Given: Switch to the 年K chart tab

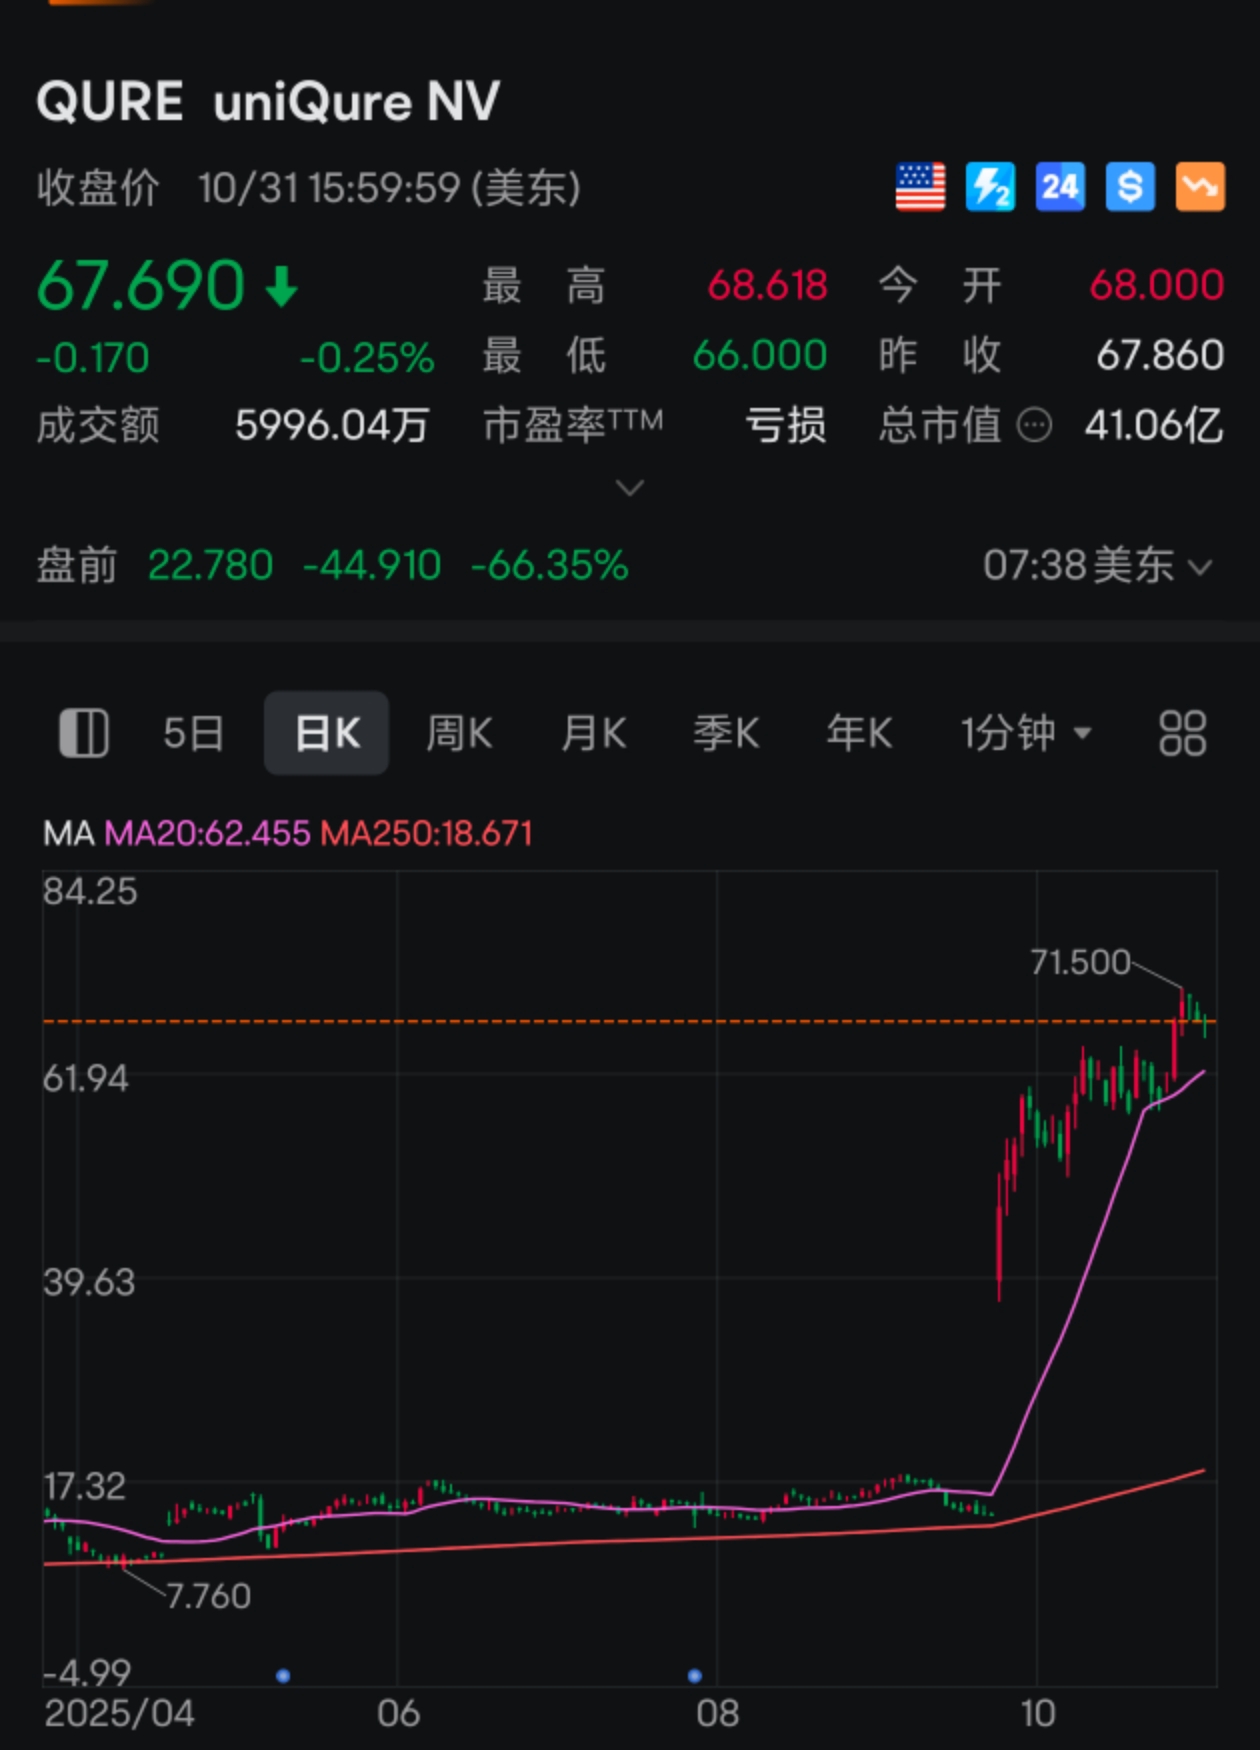Looking at the screenshot, I should pyautogui.click(x=859, y=733).
